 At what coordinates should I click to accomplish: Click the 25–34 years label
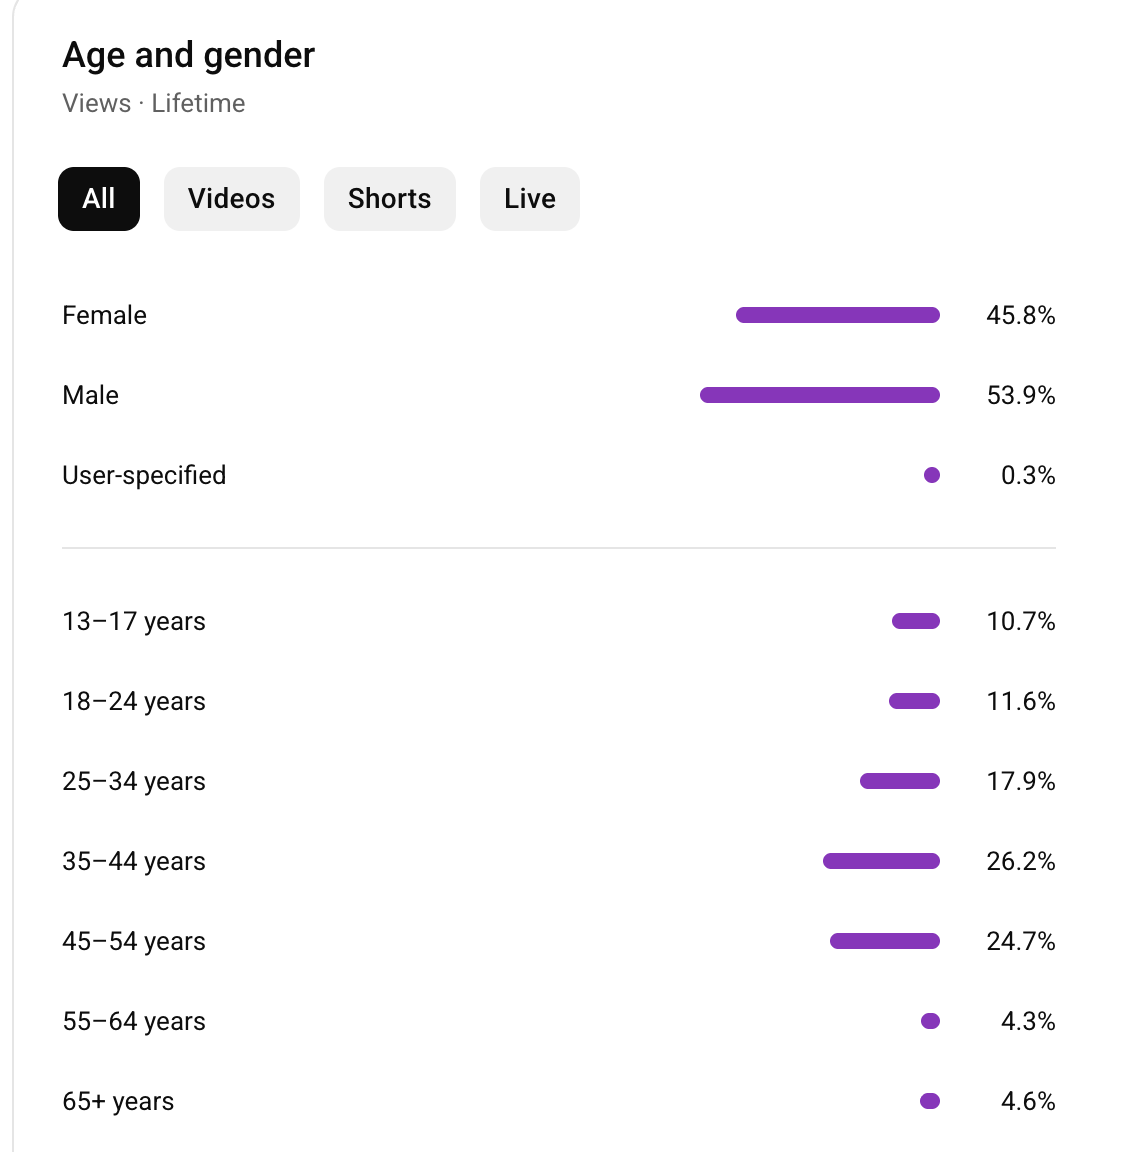pos(134,781)
